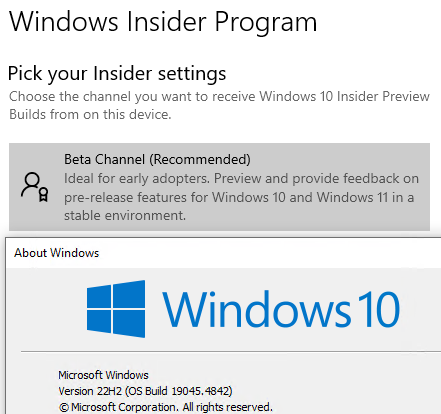Click the About Windows title bar
The image size is (441, 414).
[x=223, y=253]
